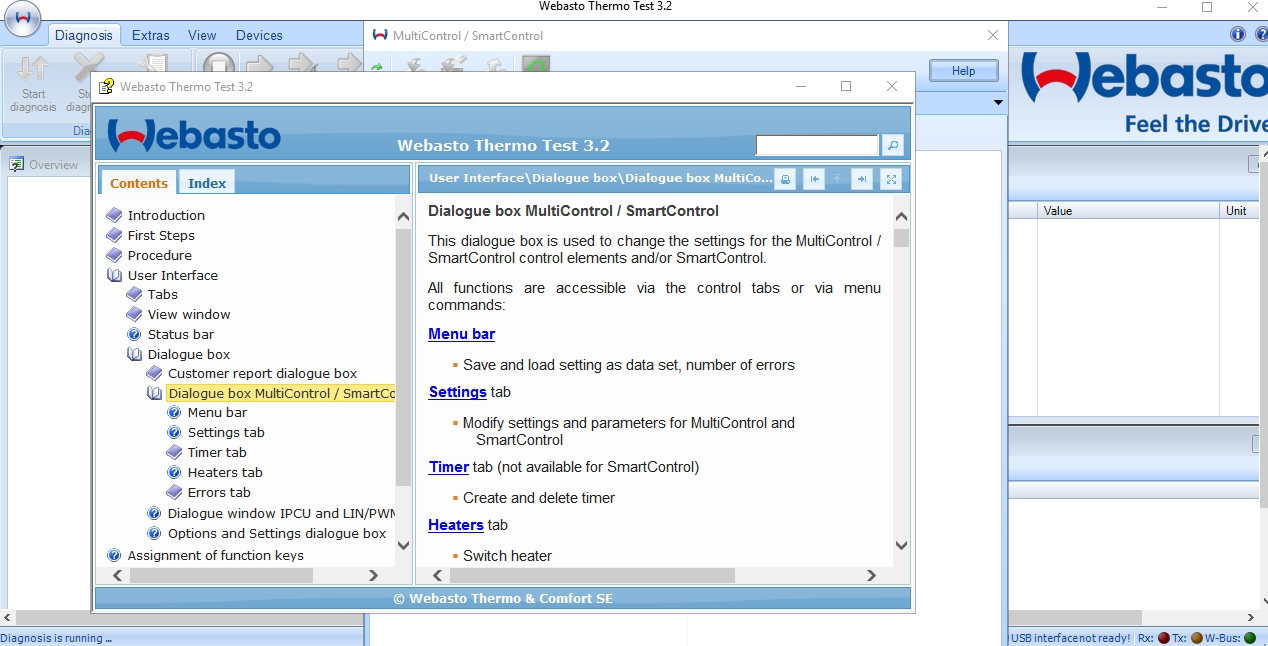Click the Value column header

click(1128, 211)
